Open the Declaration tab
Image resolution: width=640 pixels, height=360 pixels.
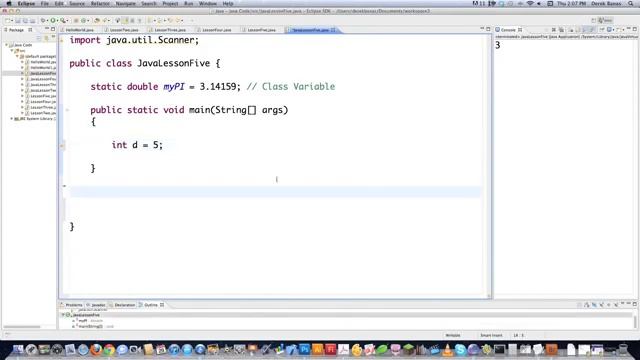[x=122, y=305]
